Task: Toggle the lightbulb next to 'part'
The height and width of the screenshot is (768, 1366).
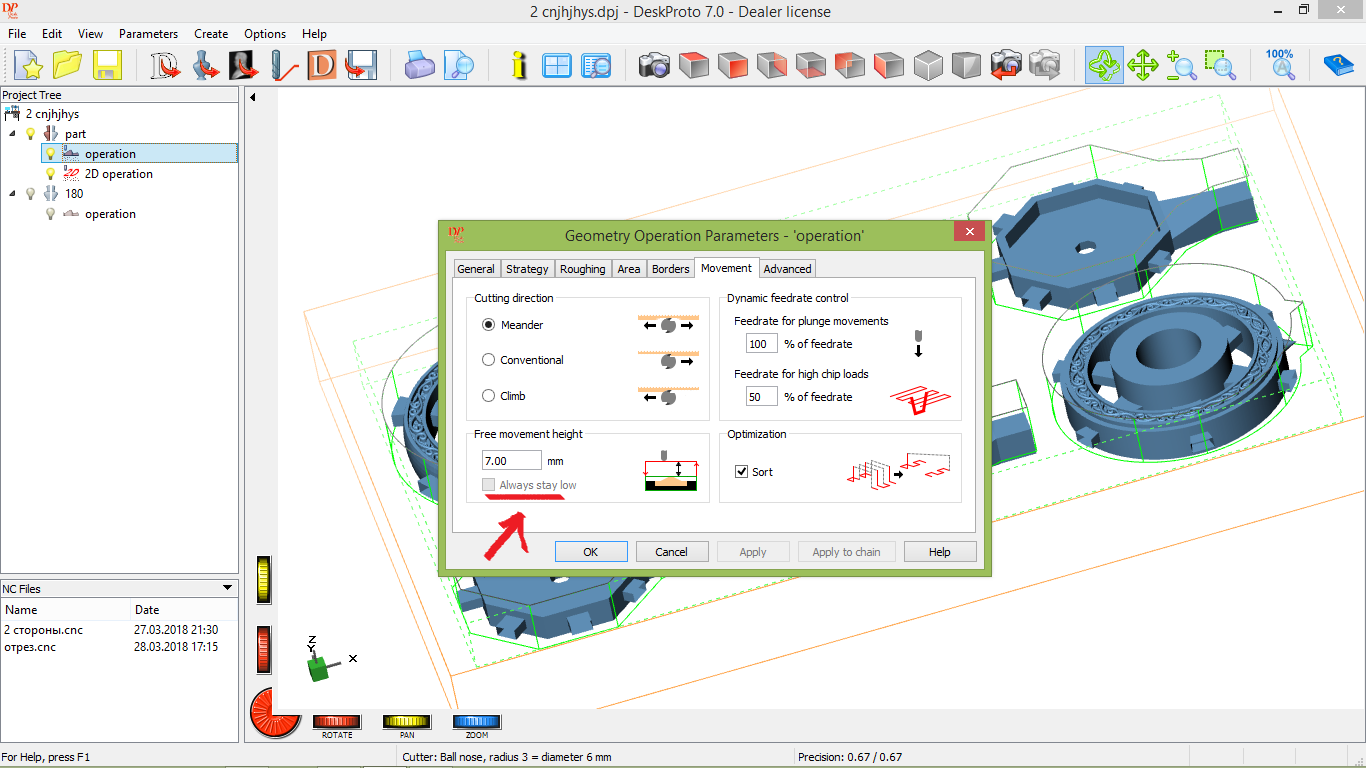Action: coord(31,134)
